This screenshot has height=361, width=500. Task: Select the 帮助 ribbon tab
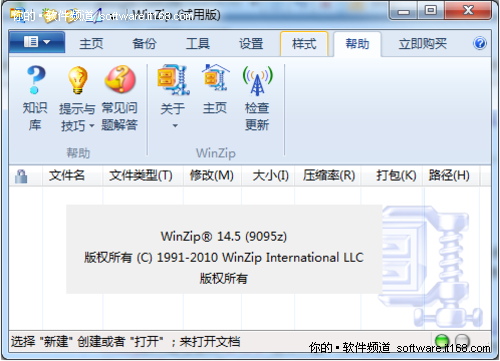coord(357,44)
